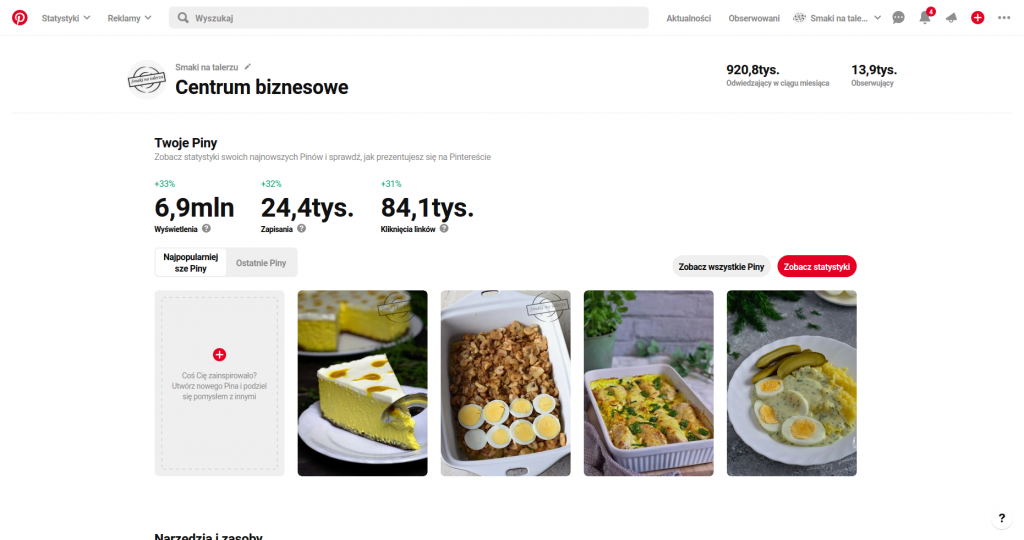This screenshot has height=540, width=1024.
Task: Open the Pinterest logo home link
Action: click(20, 18)
